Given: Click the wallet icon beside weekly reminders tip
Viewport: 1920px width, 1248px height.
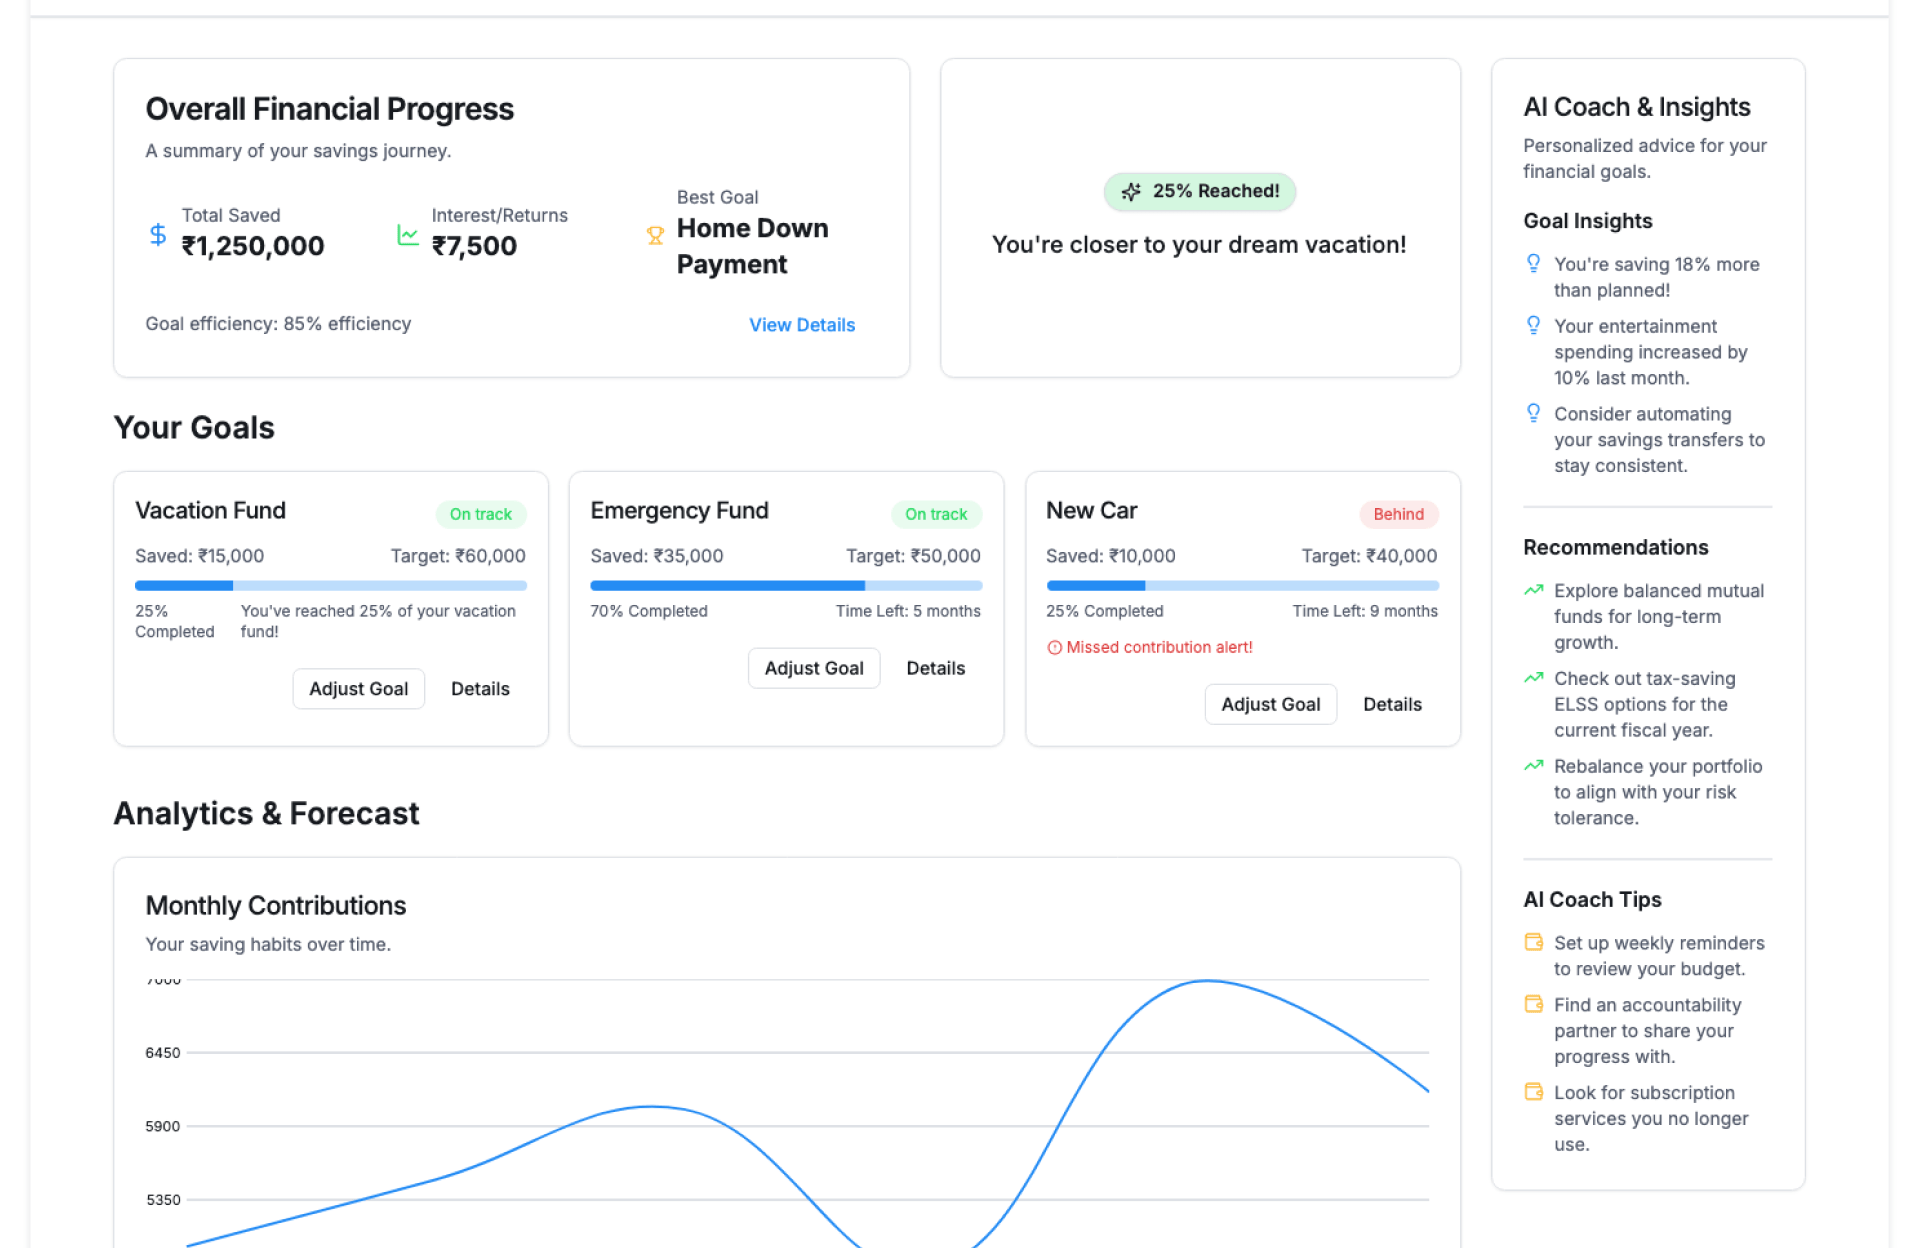Looking at the screenshot, I should pos(1533,942).
